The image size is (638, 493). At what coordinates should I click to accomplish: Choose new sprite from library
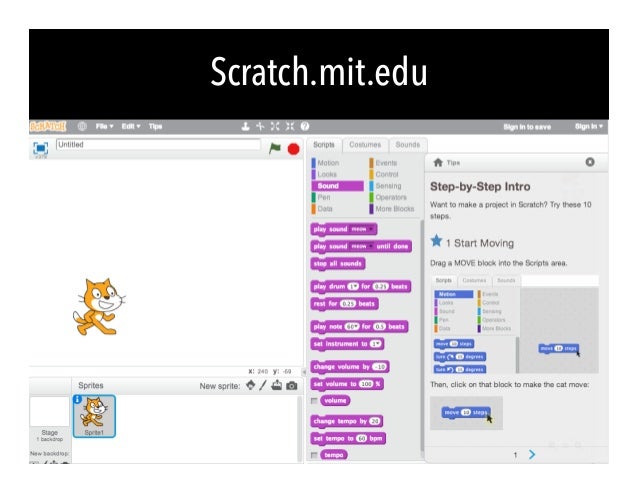251,385
